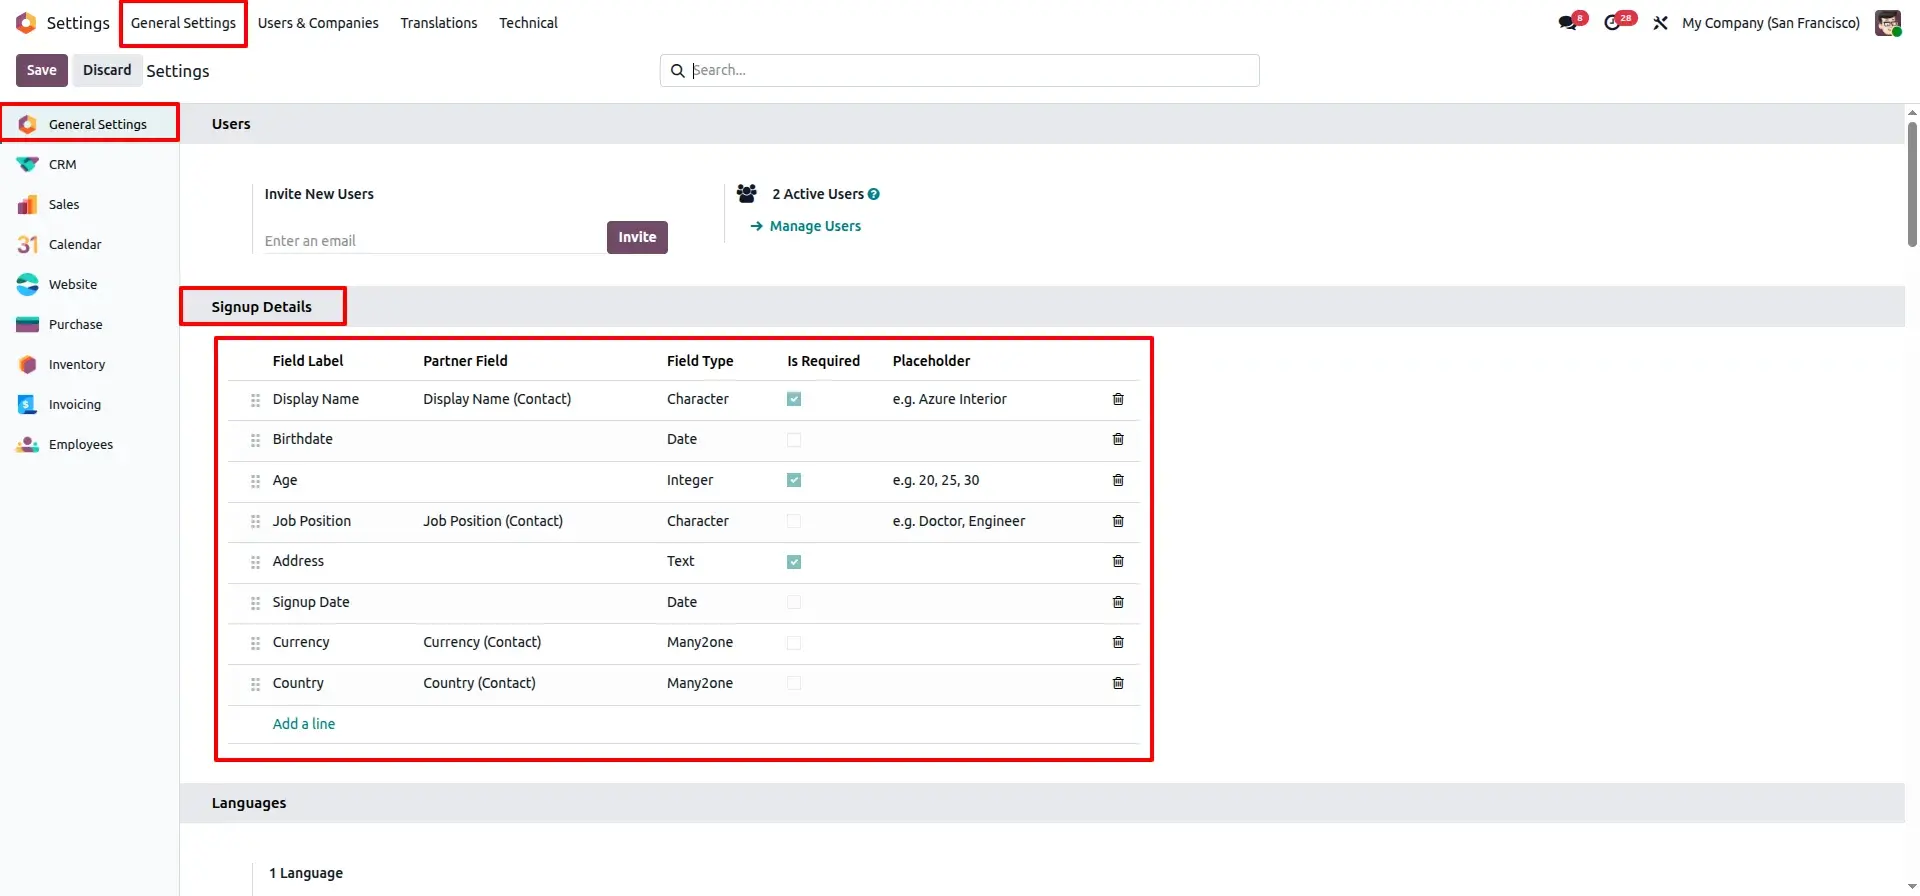
Task: Check Is Required for Country
Action: coord(794,683)
